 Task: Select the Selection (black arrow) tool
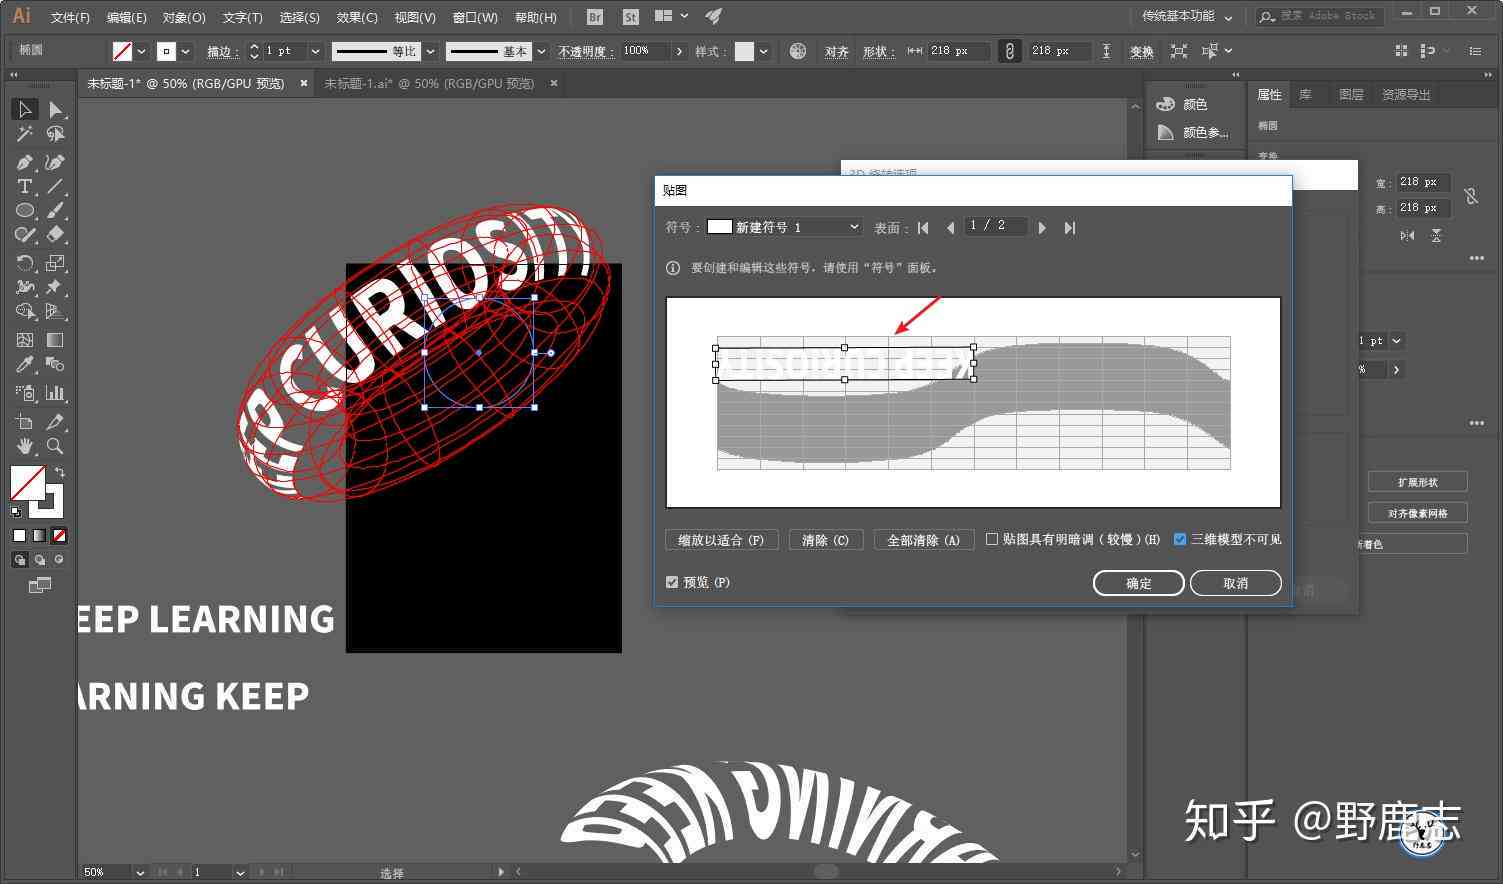[x=25, y=109]
